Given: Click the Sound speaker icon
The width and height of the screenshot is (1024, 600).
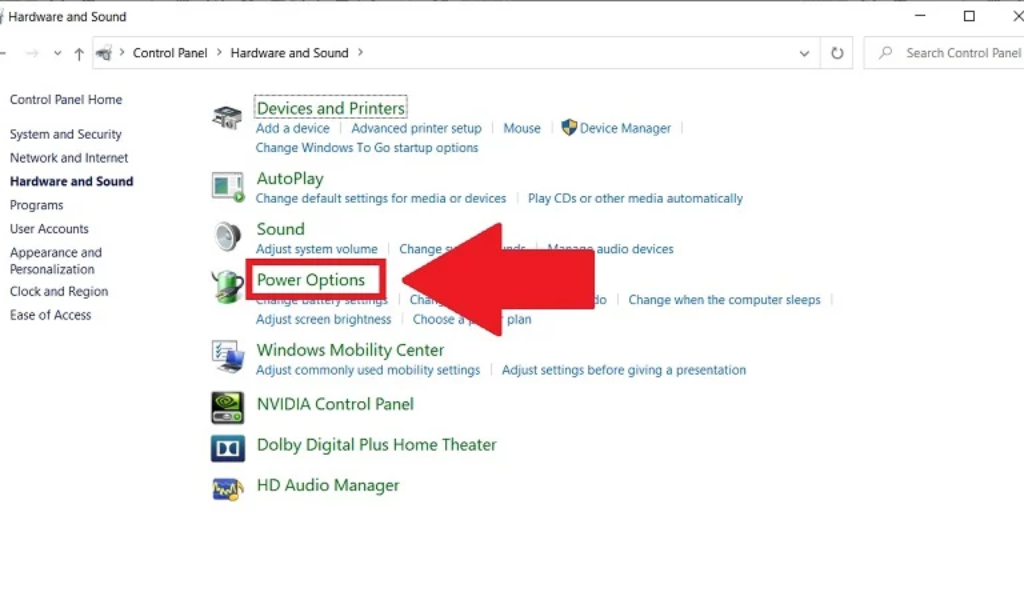Looking at the screenshot, I should coord(227,237).
